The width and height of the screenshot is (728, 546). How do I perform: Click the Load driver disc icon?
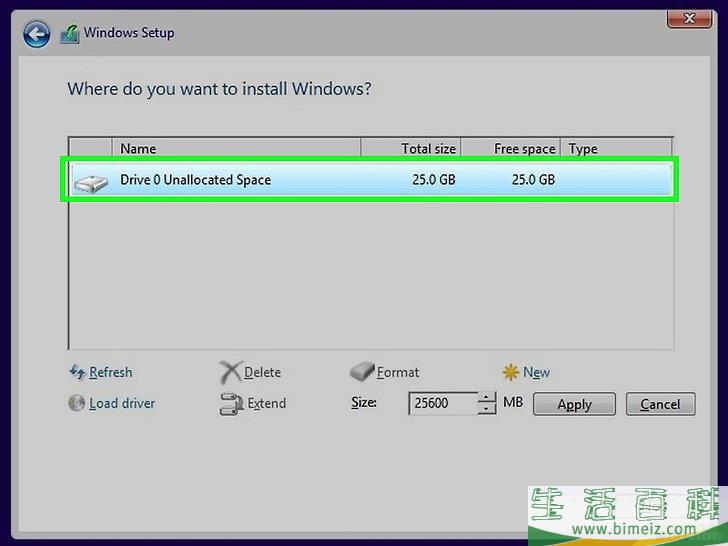pyautogui.click(x=77, y=404)
